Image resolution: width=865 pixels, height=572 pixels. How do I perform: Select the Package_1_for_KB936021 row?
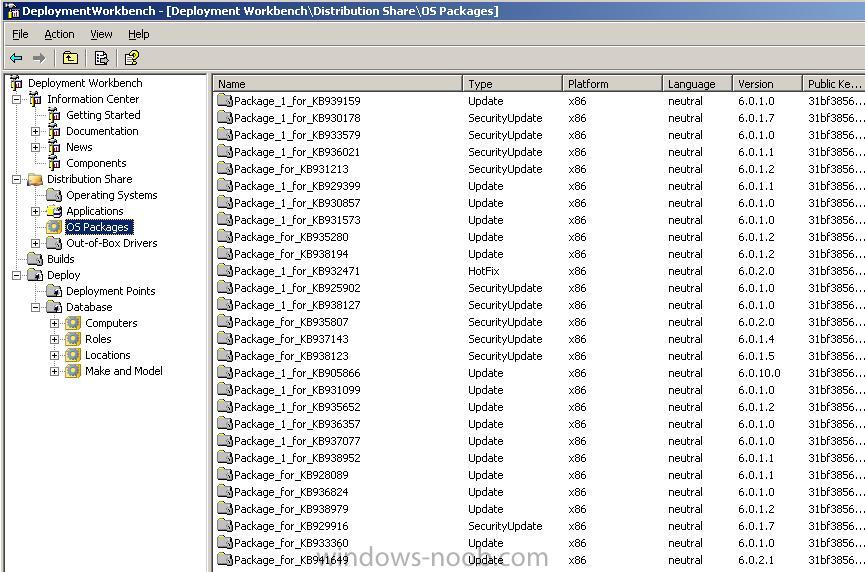tap(541, 152)
